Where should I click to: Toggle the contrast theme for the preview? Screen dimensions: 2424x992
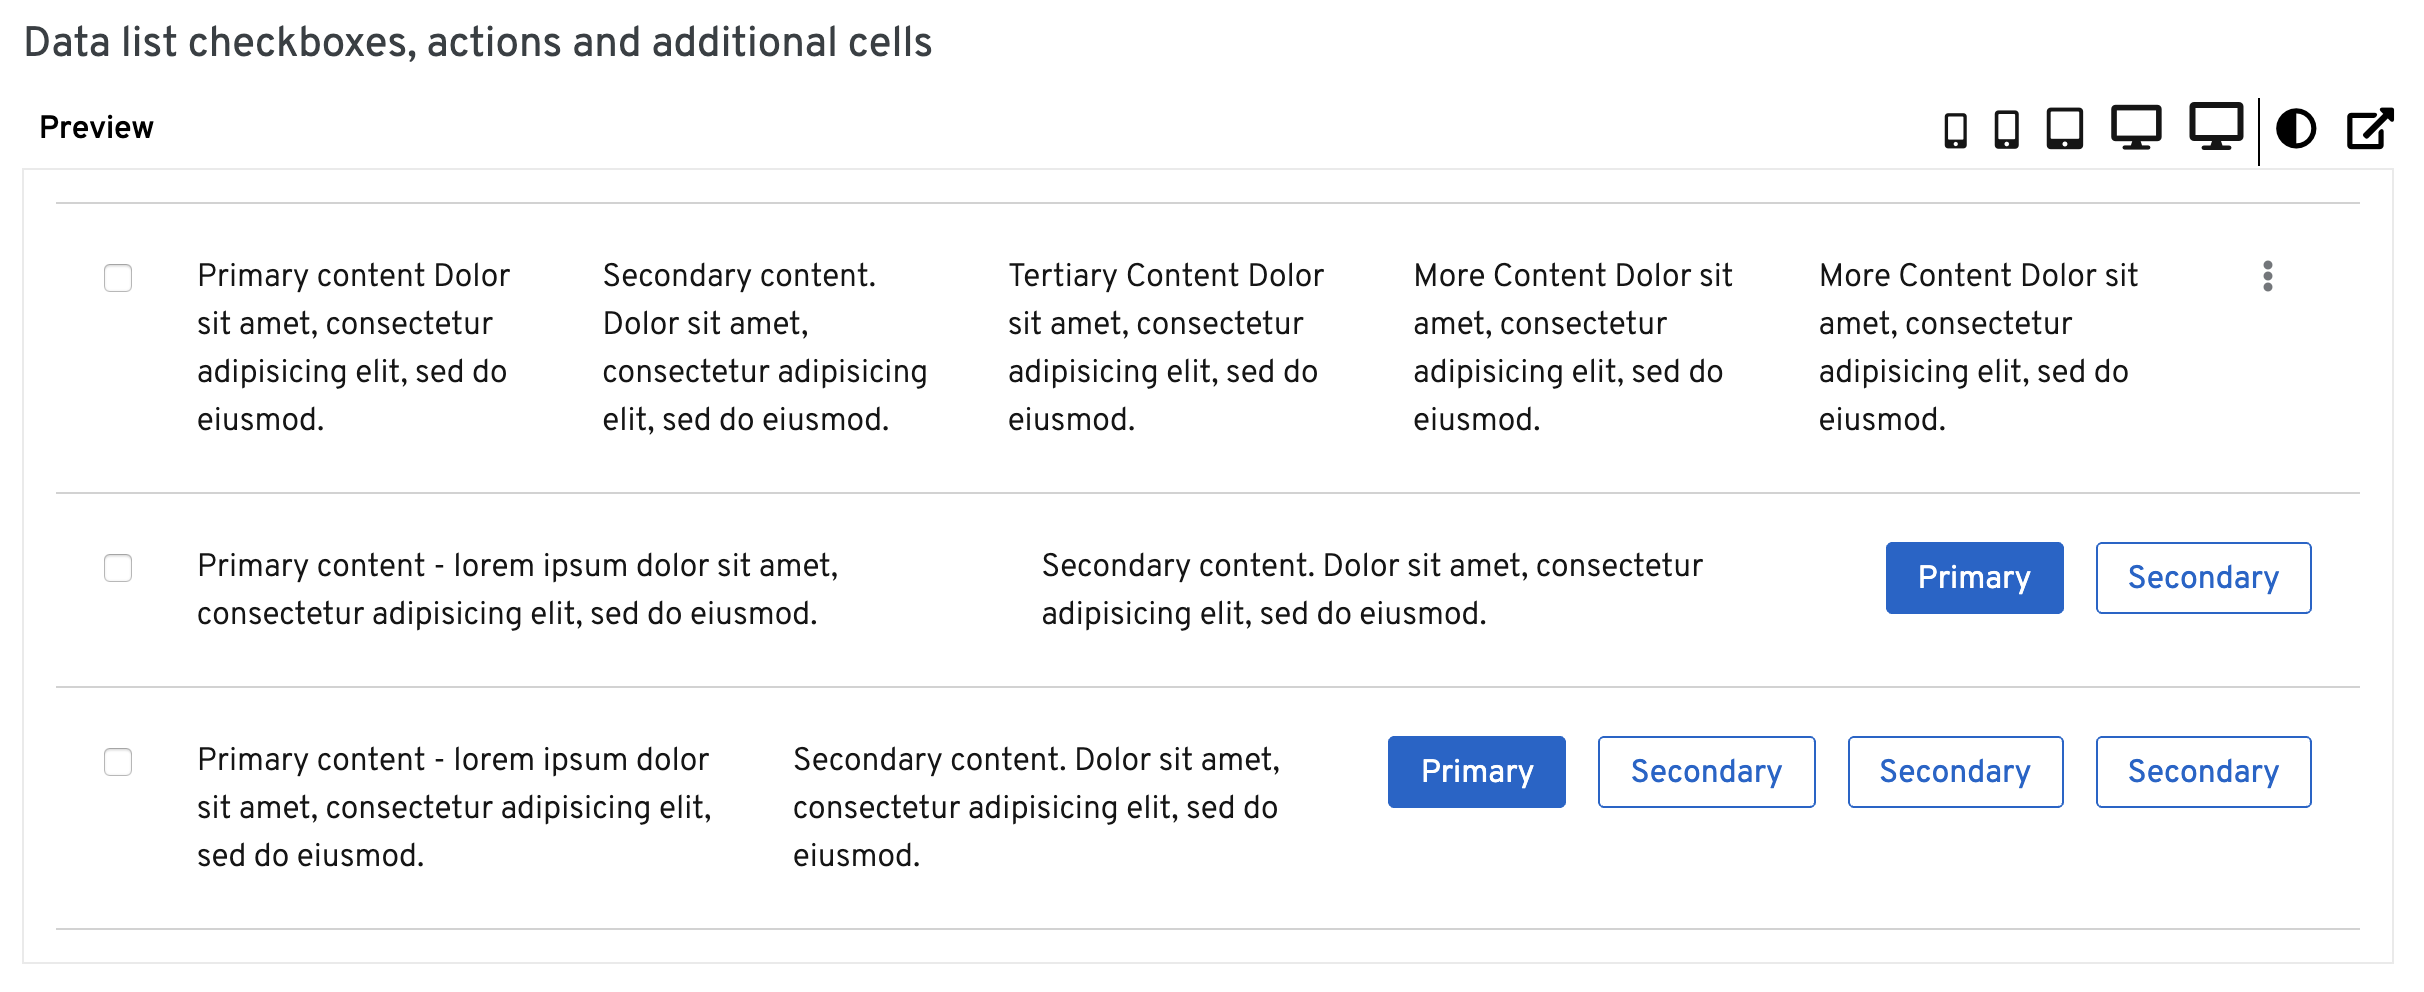[x=2295, y=128]
